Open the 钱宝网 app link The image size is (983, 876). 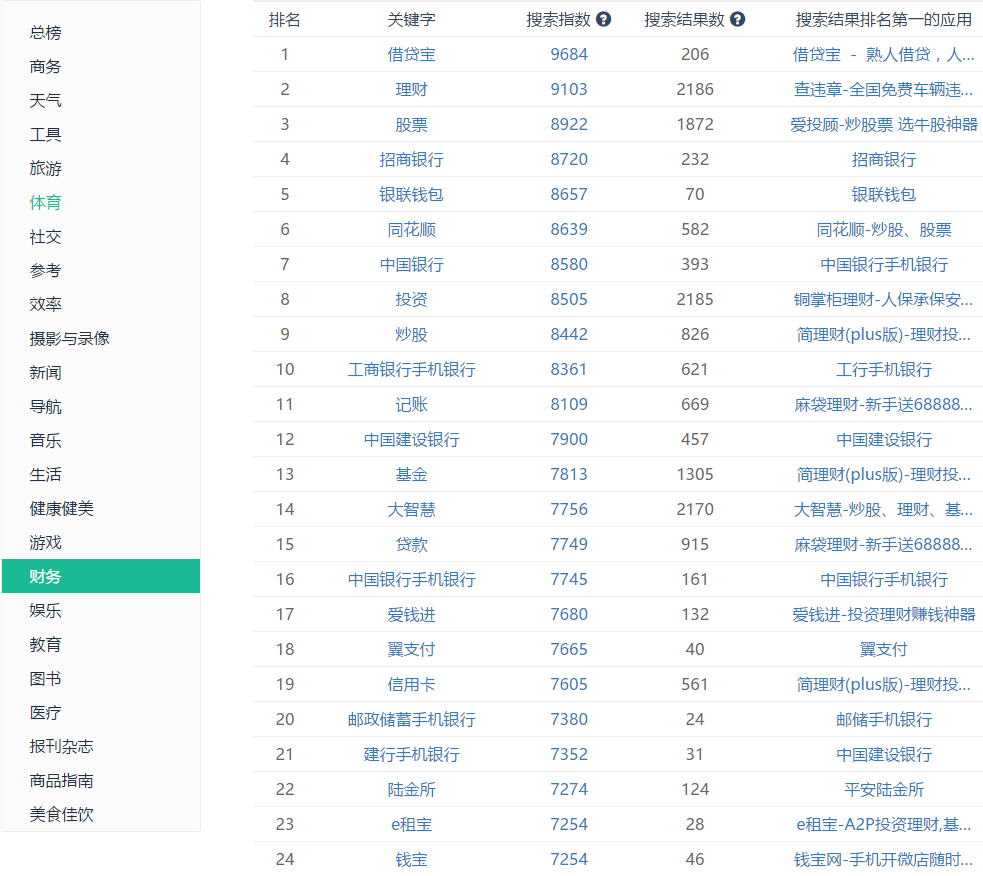[883, 860]
